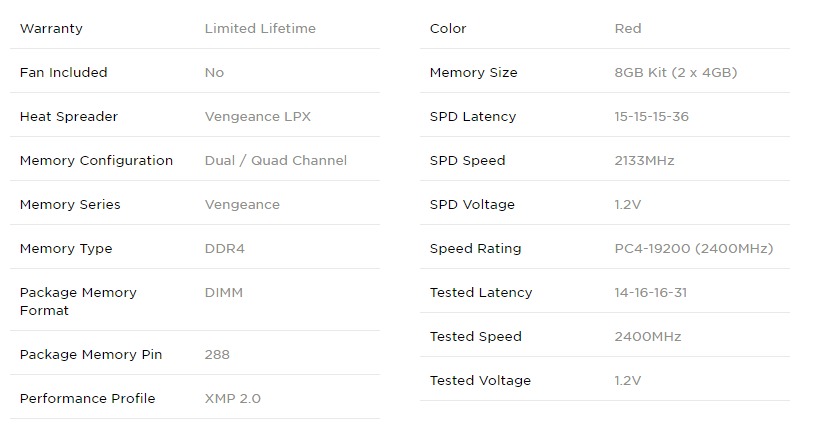Screen dimensions: 830x441
Task: Click the 288 pin count value
Action: 217,355
